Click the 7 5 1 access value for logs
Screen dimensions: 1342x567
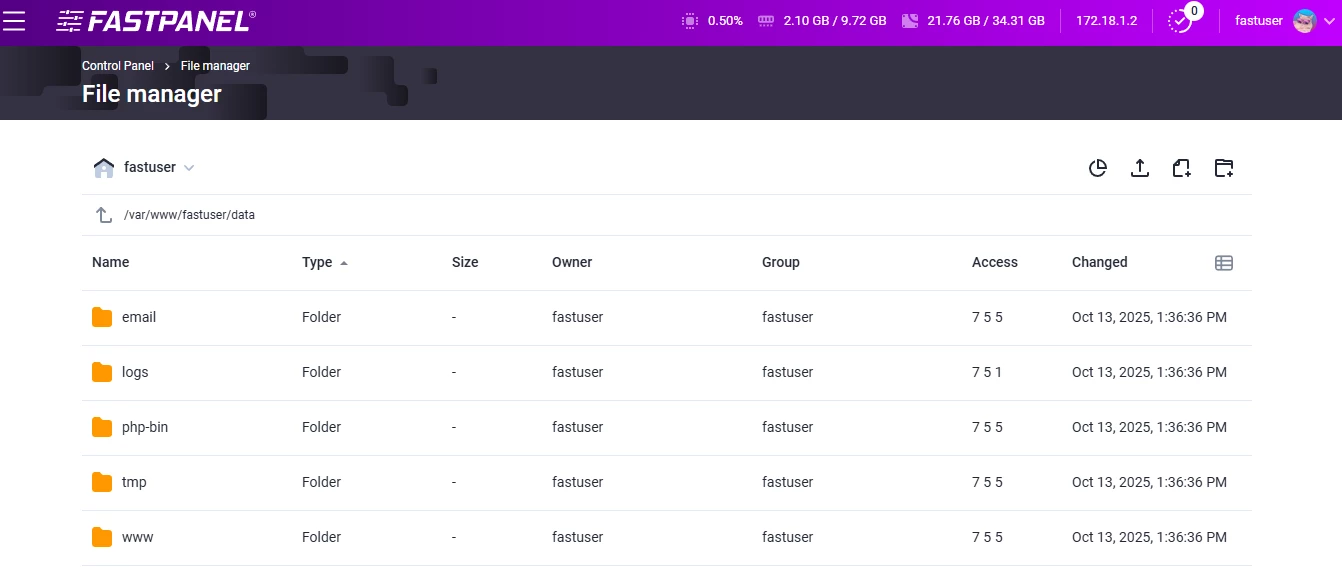point(987,372)
